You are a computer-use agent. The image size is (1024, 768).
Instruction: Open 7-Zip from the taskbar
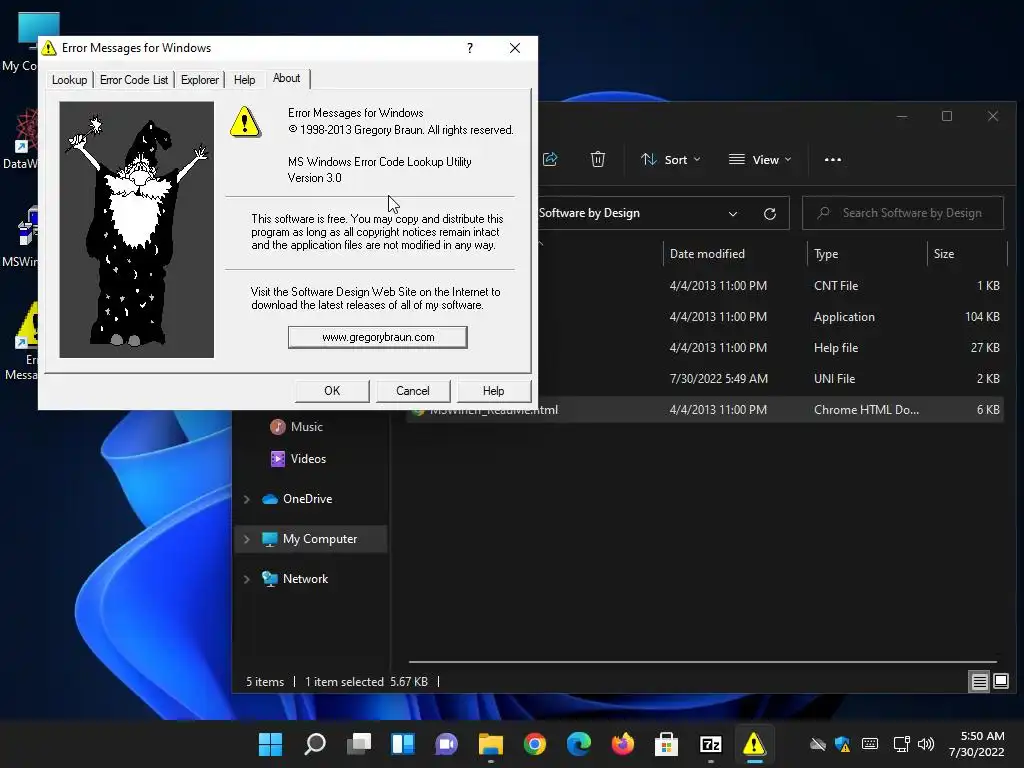[x=711, y=744]
